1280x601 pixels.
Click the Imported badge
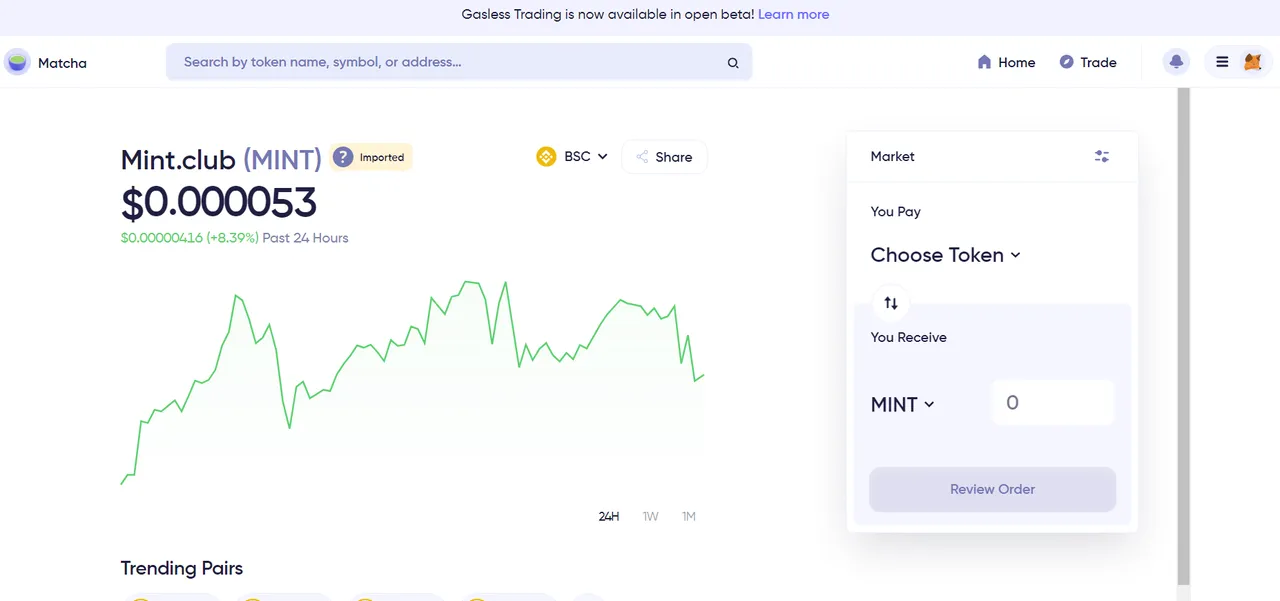click(371, 157)
